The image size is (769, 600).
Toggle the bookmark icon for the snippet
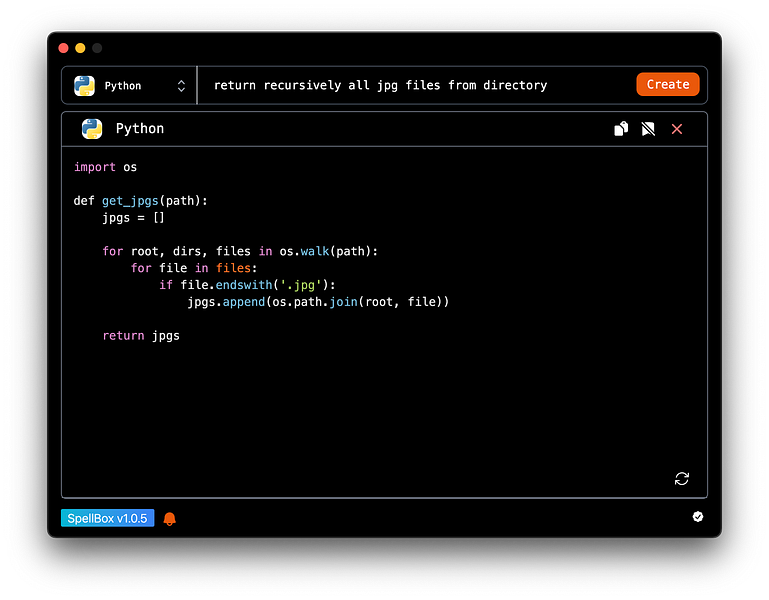pyautogui.click(x=648, y=129)
